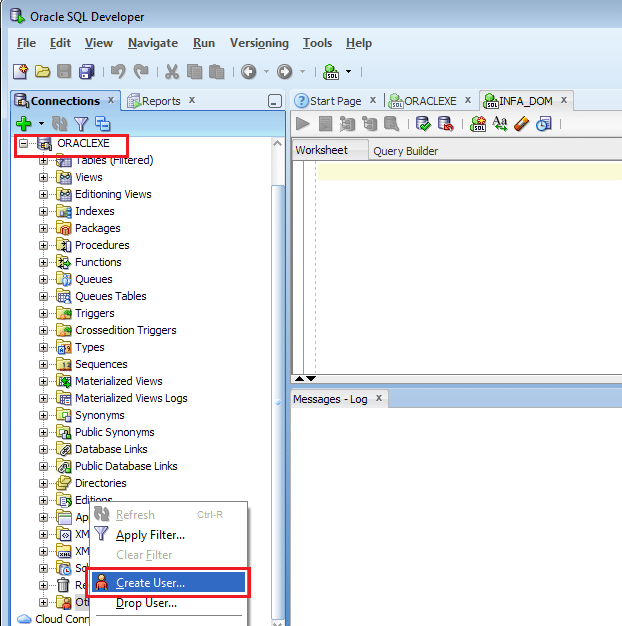Close the Reports panel tab
Screen dimensions: 622x626
[x=192, y=100]
